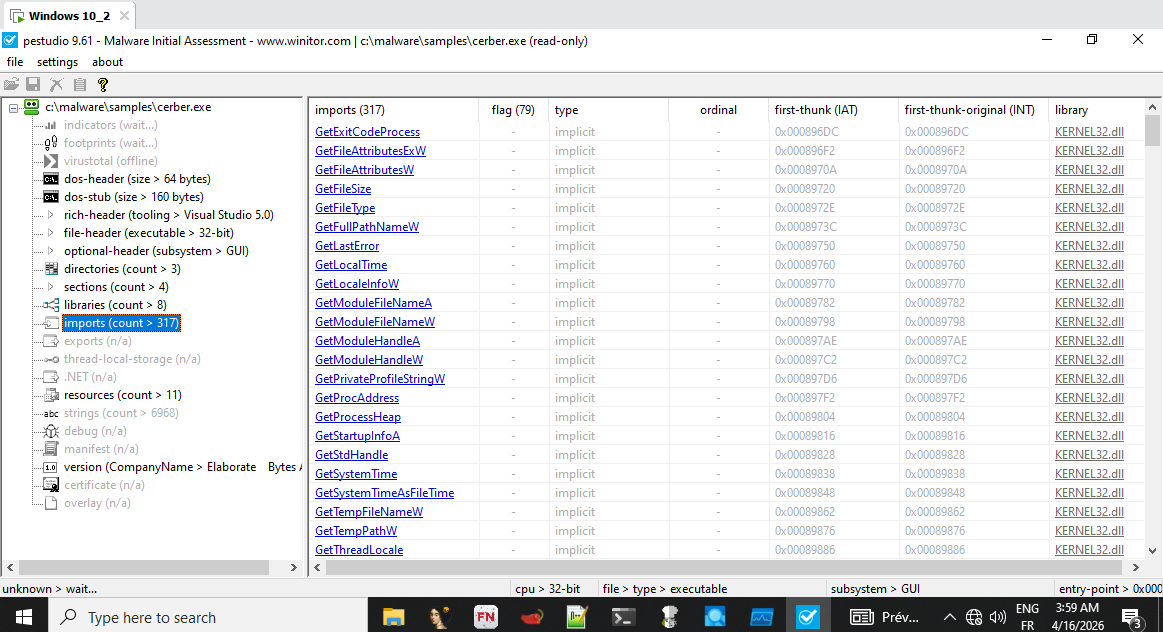Click the virustotal arrow icon
The width and height of the screenshot is (1163, 632).
click(x=50, y=161)
